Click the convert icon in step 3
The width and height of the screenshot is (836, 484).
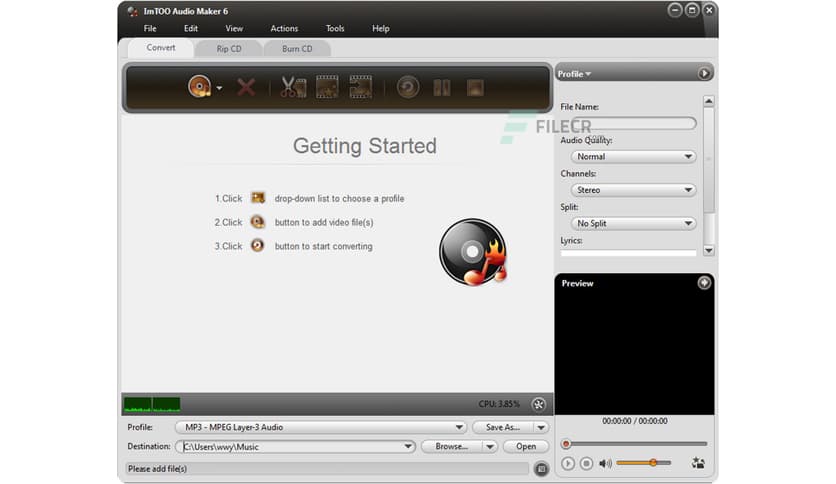coord(258,245)
